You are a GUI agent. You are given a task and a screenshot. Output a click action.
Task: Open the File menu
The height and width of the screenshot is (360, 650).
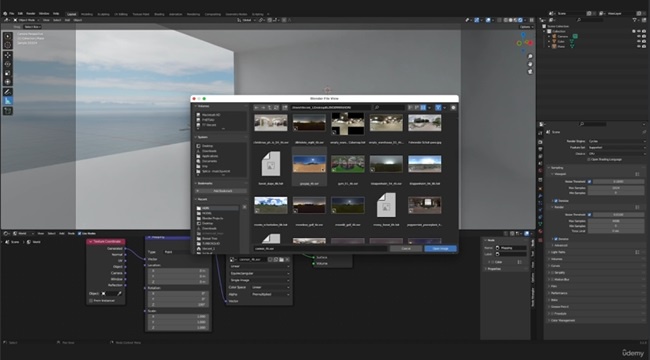coord(11,14)
